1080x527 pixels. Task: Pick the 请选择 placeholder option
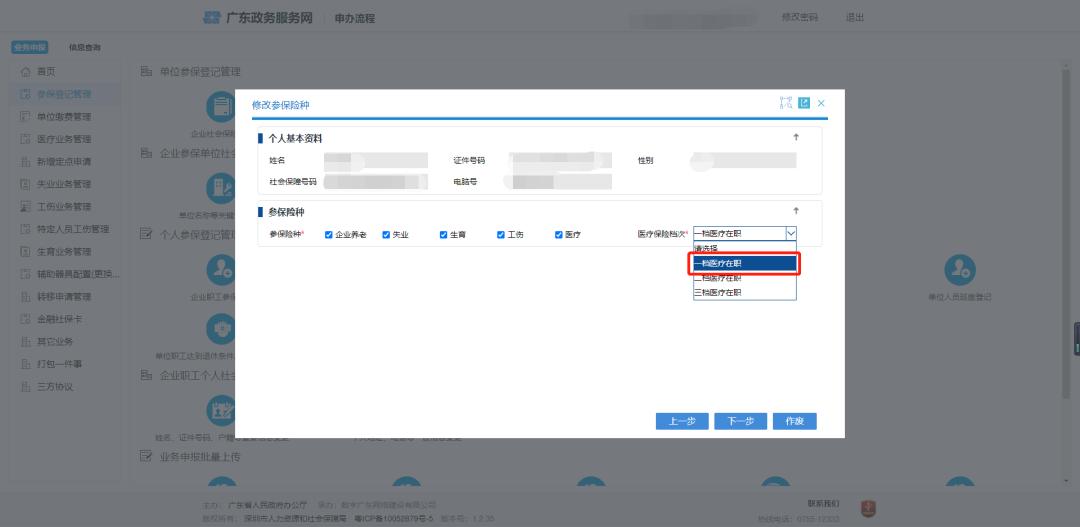click(x=744, y=248)
